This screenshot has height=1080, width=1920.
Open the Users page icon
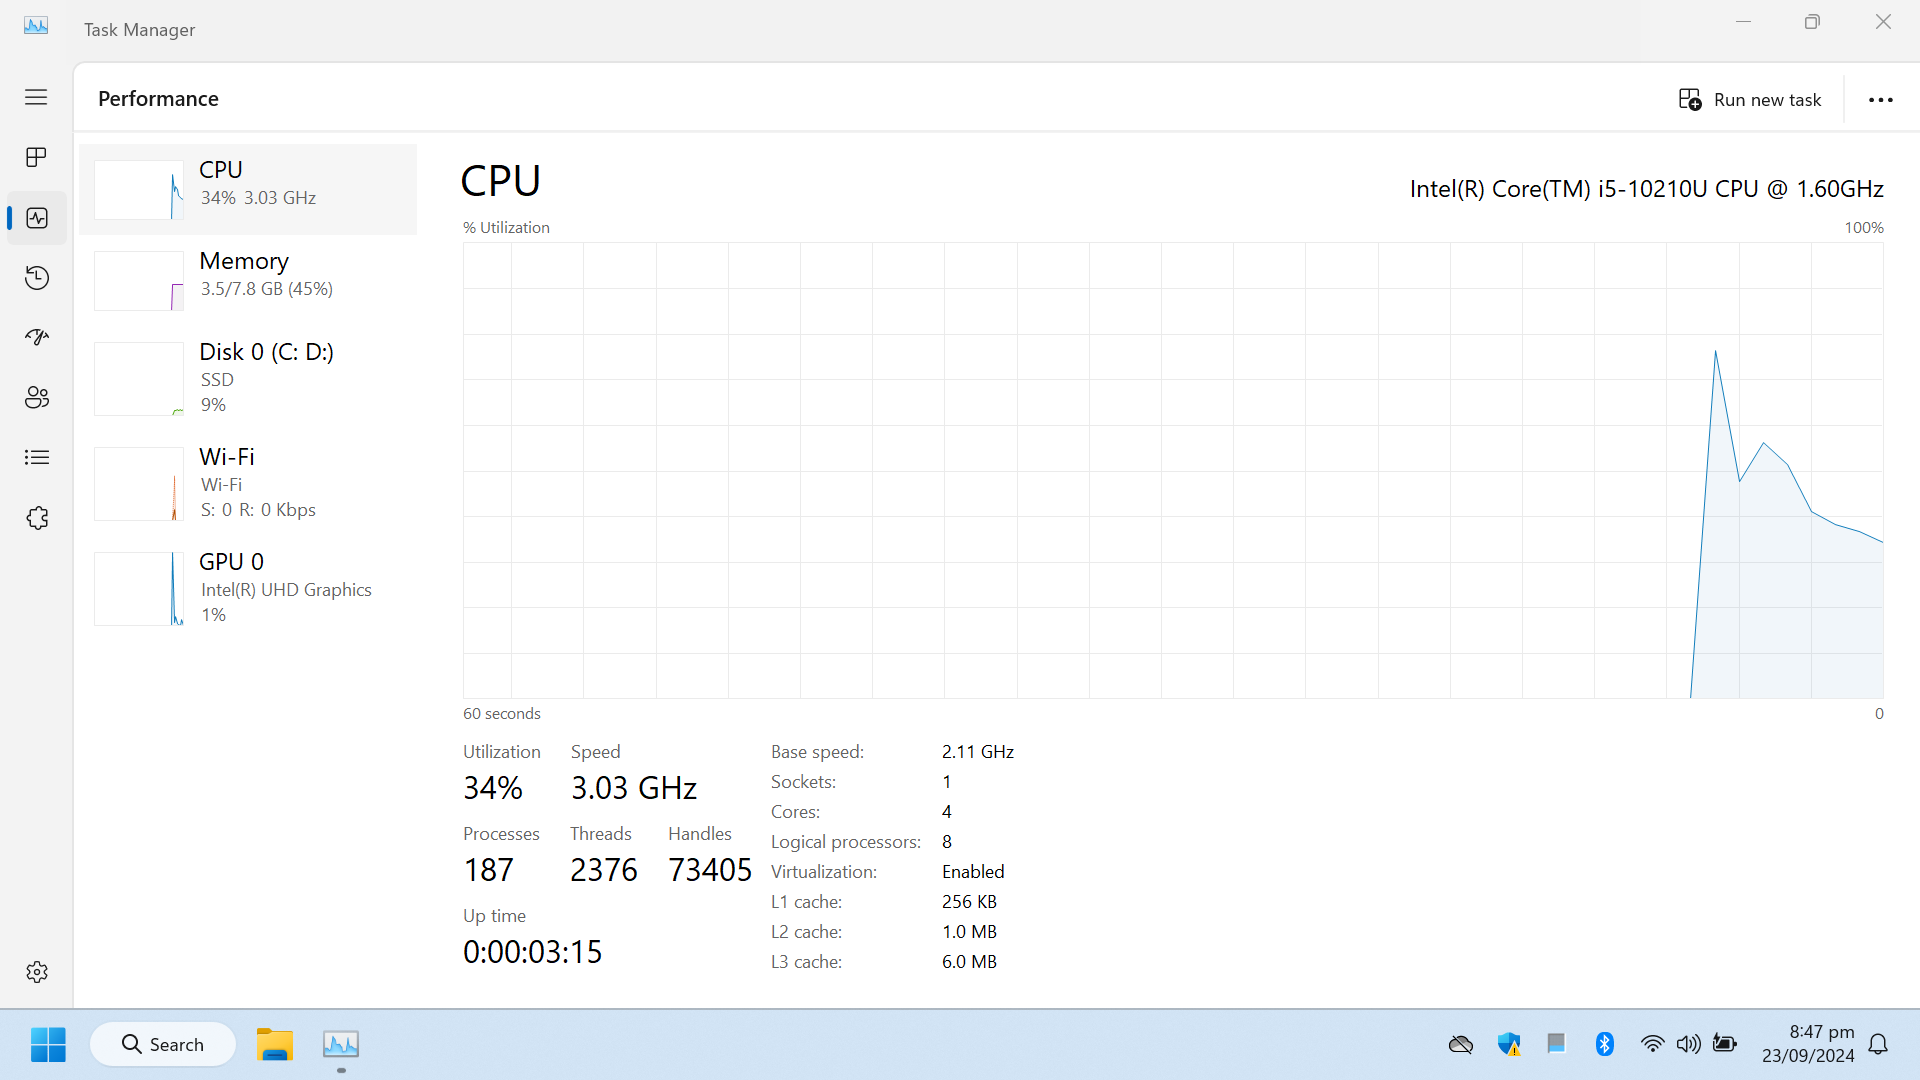pyautogui.click(x=37, y=397)
